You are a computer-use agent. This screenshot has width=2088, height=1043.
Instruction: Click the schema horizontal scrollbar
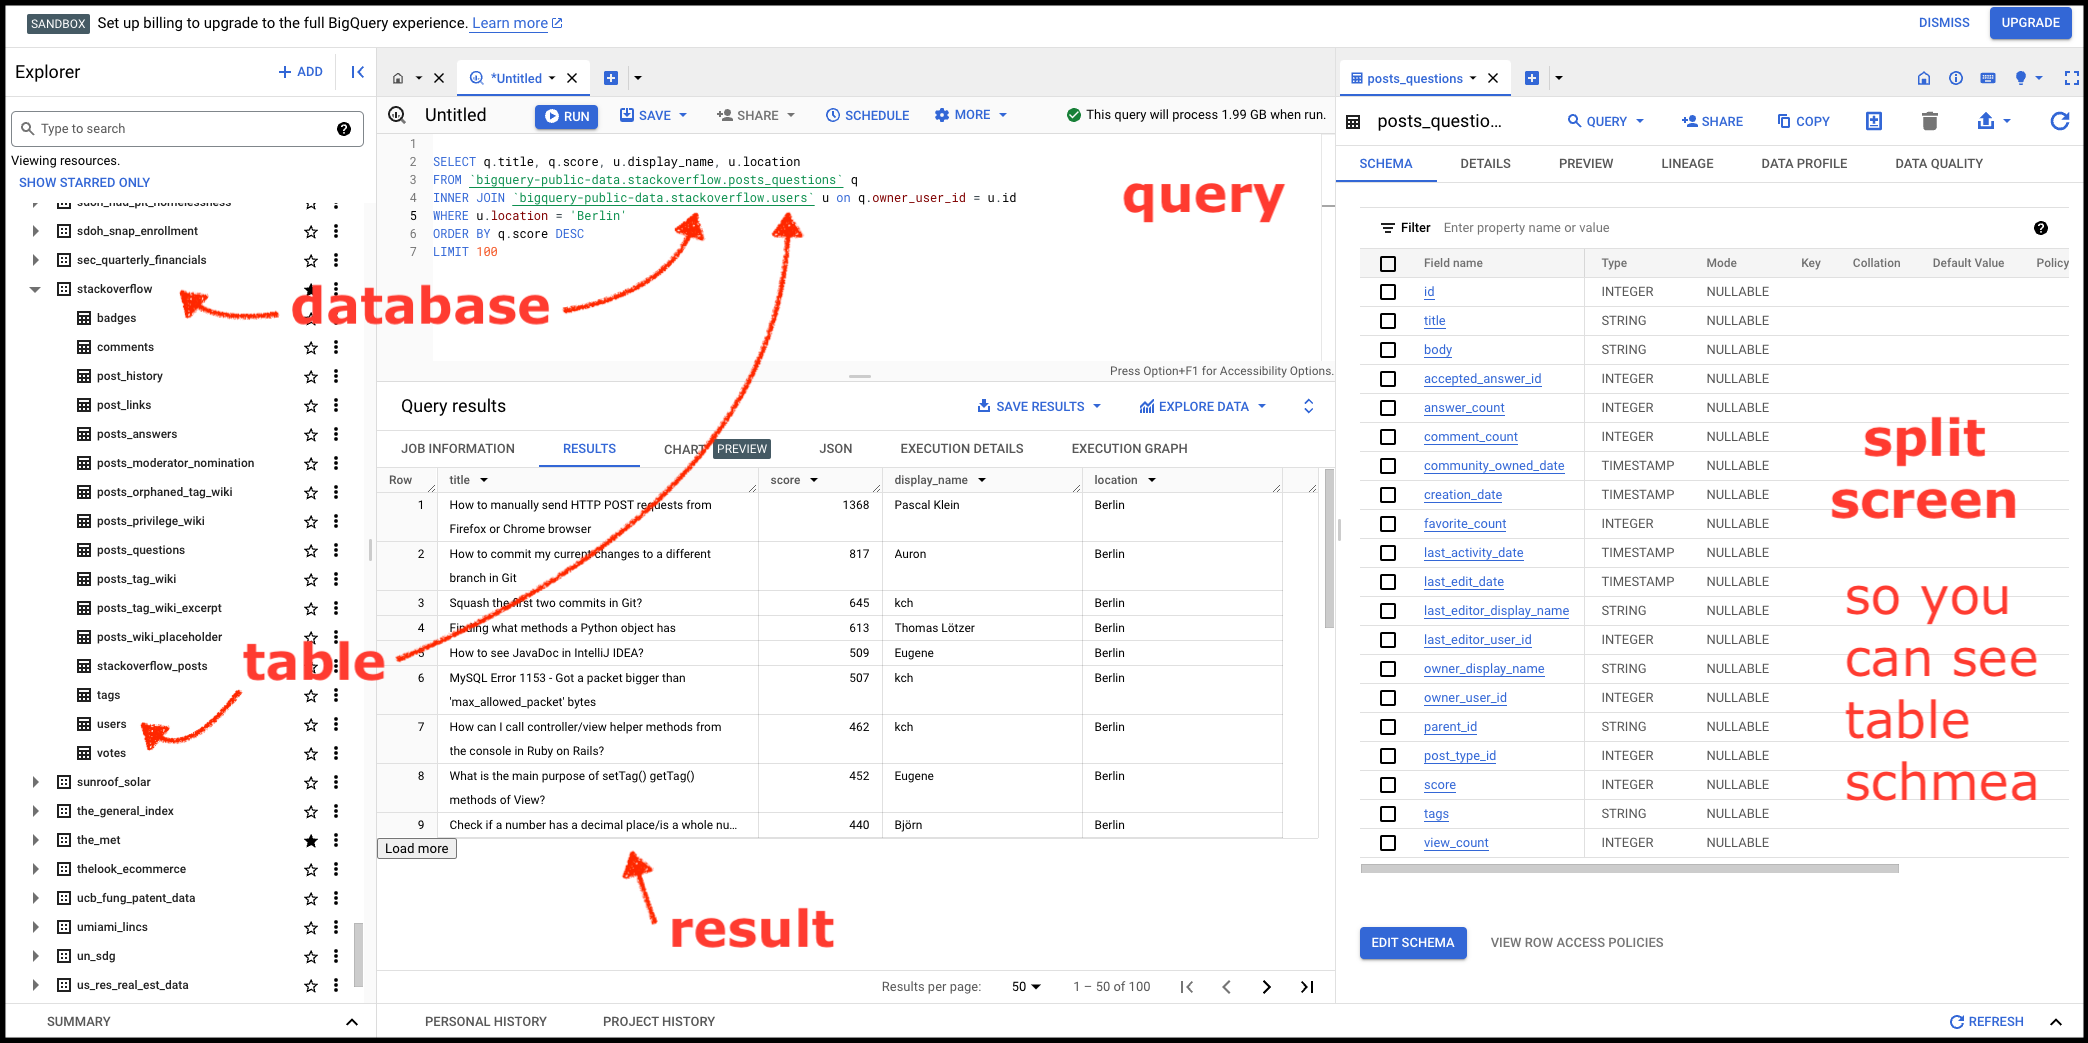pyautogui.click(x=1629, y=870)
